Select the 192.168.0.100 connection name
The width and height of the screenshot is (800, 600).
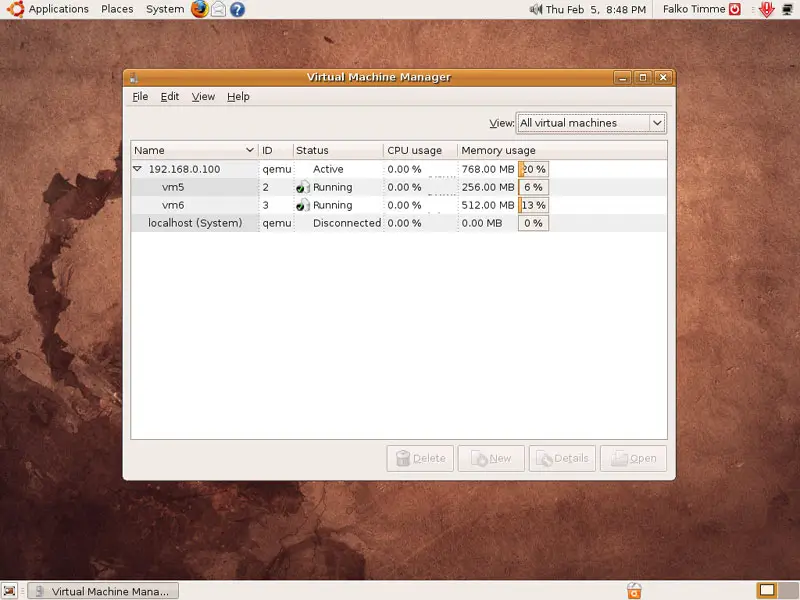pyautogui.click(x=184, y=169)
